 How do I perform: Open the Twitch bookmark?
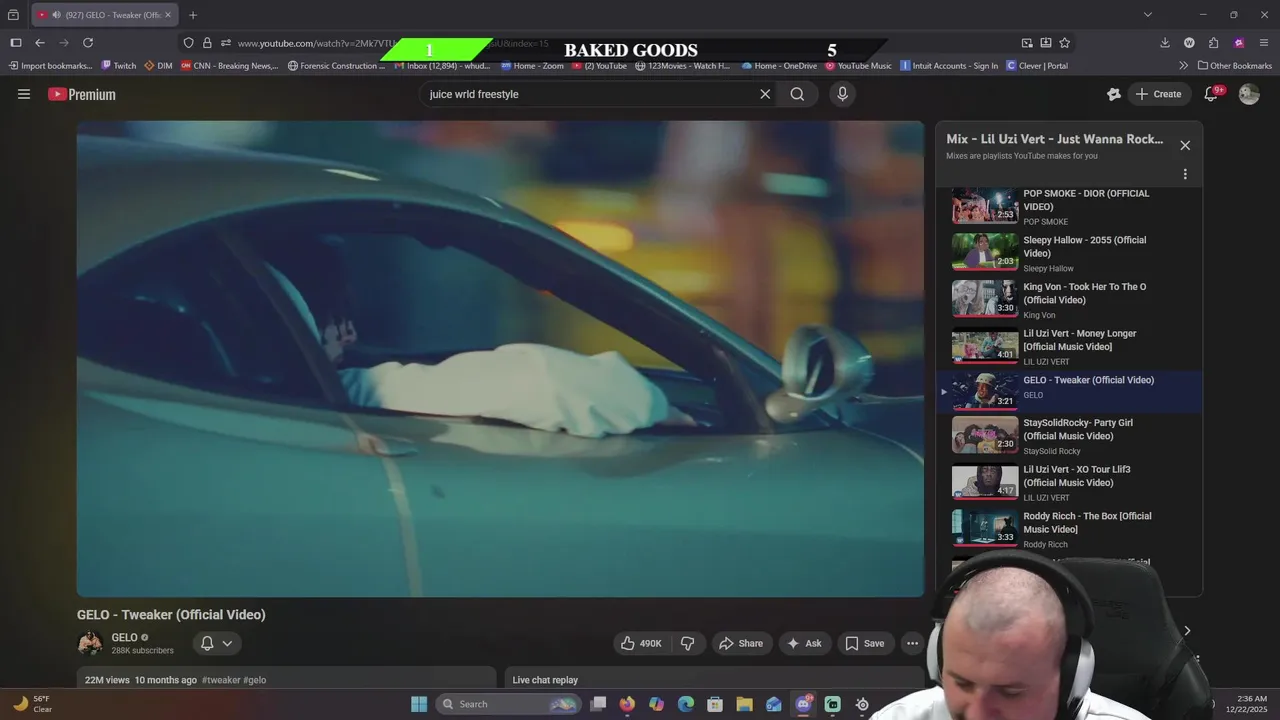[x=118, y=66]
